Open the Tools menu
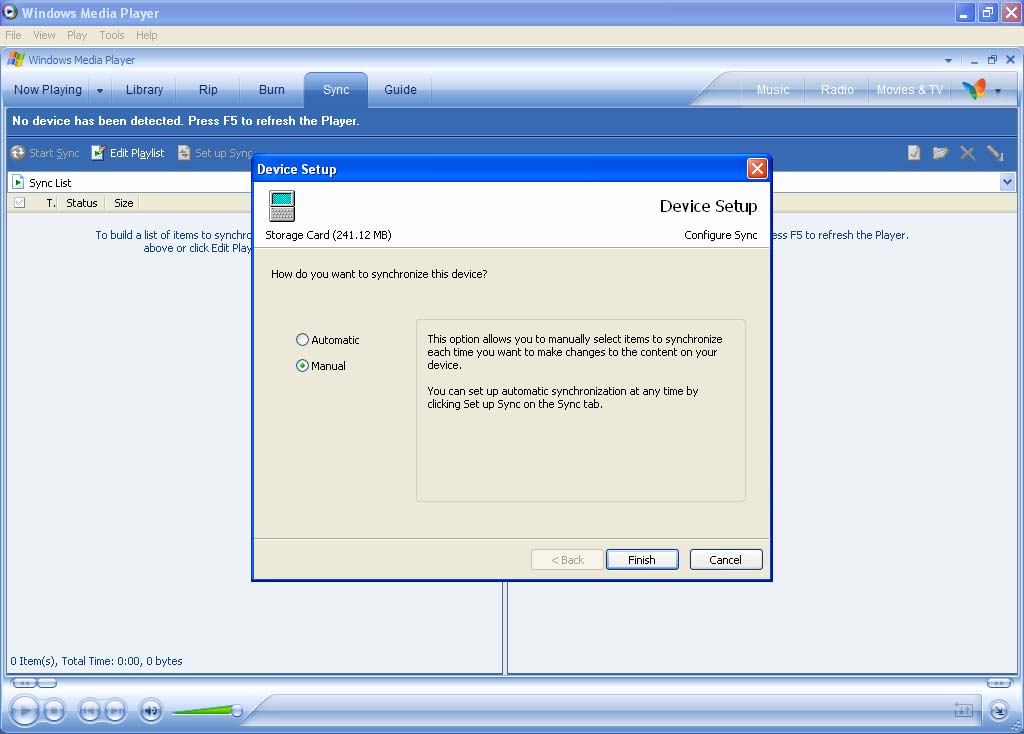 112,35
